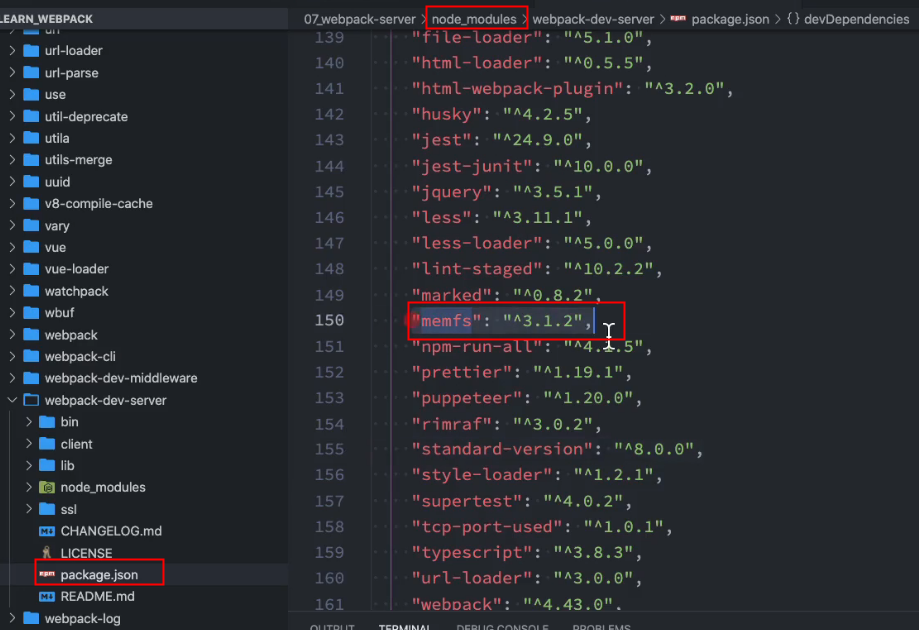Click the npm icon in the breadcrumb
This screenshot has width=919, height=630.
(678, 19)
